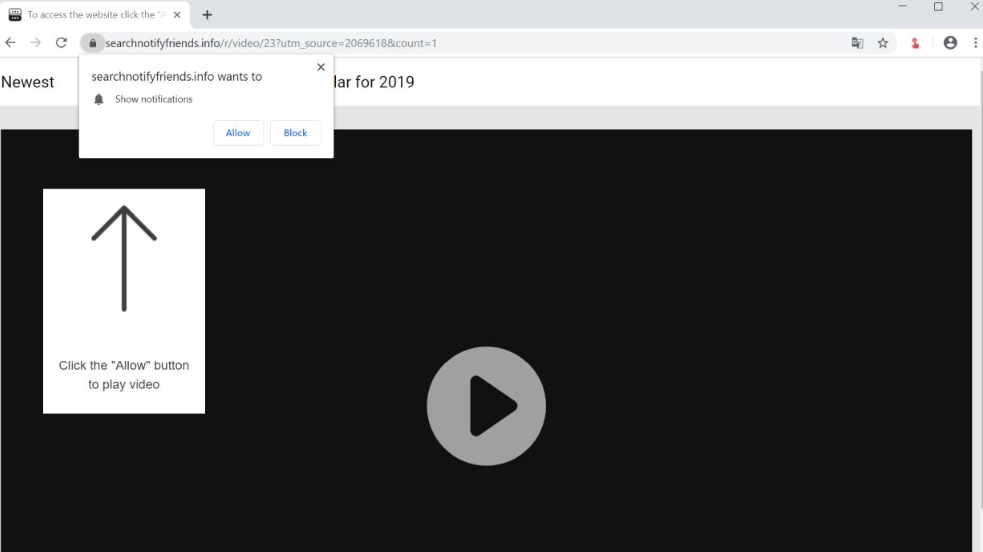The width and height of the screenshot is (983, 552).
Task: Open the Chrome three-dot menu
Action: click(x=975, y=43)
